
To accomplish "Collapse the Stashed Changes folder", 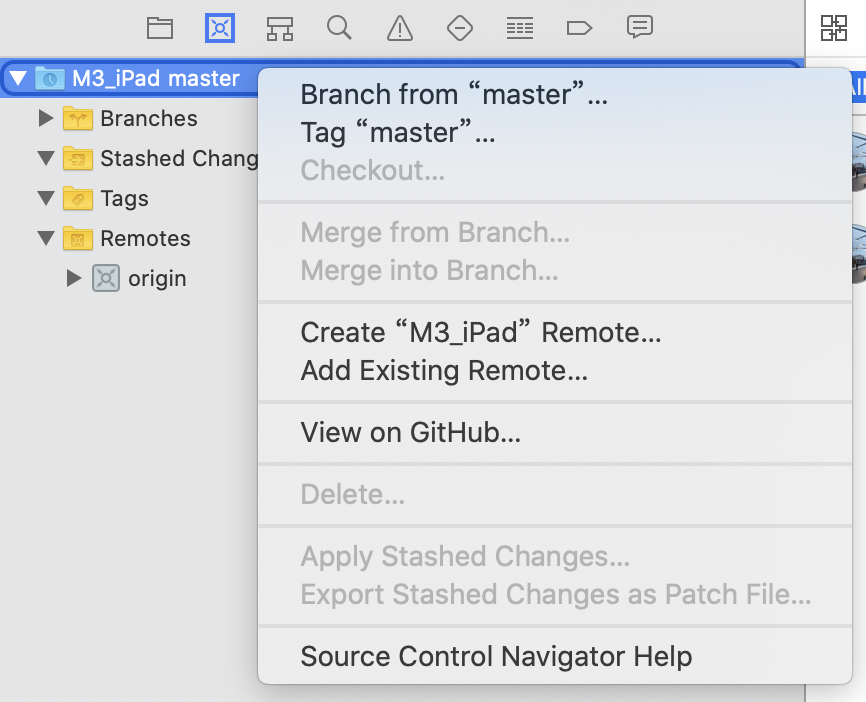I will [46, 158].
